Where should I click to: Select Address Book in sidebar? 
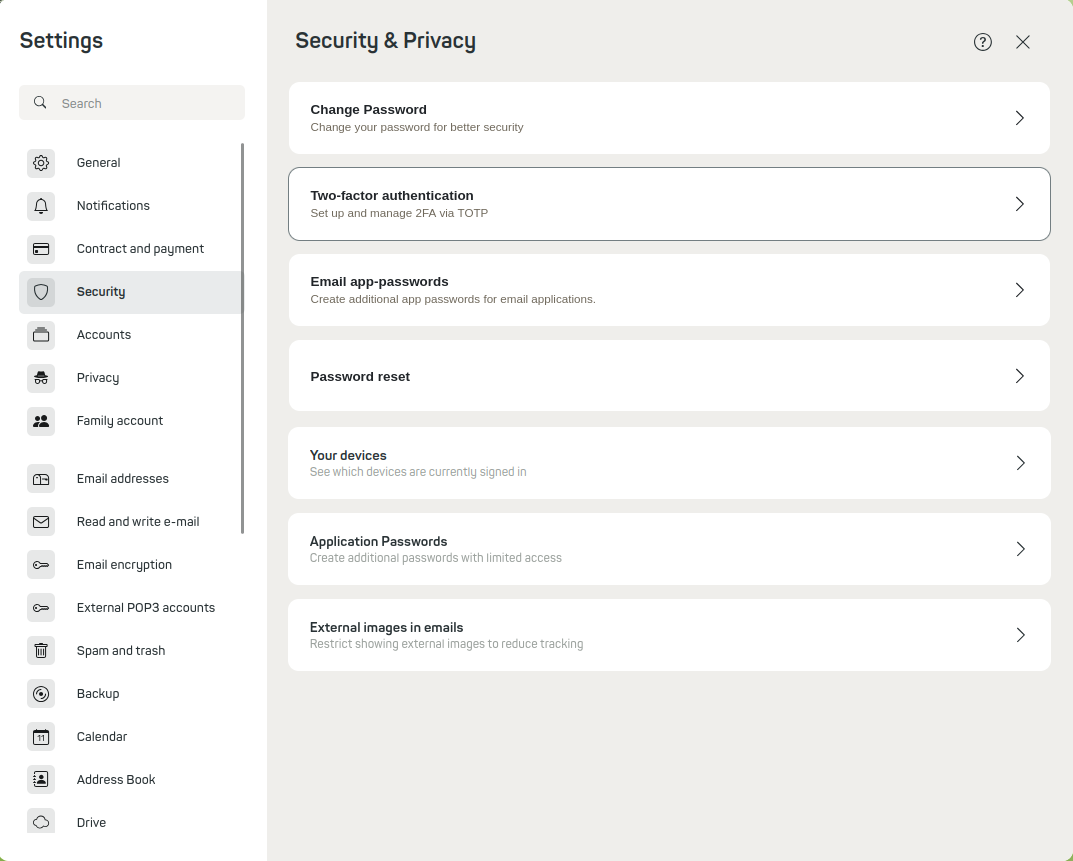click(x=116, y=780)
